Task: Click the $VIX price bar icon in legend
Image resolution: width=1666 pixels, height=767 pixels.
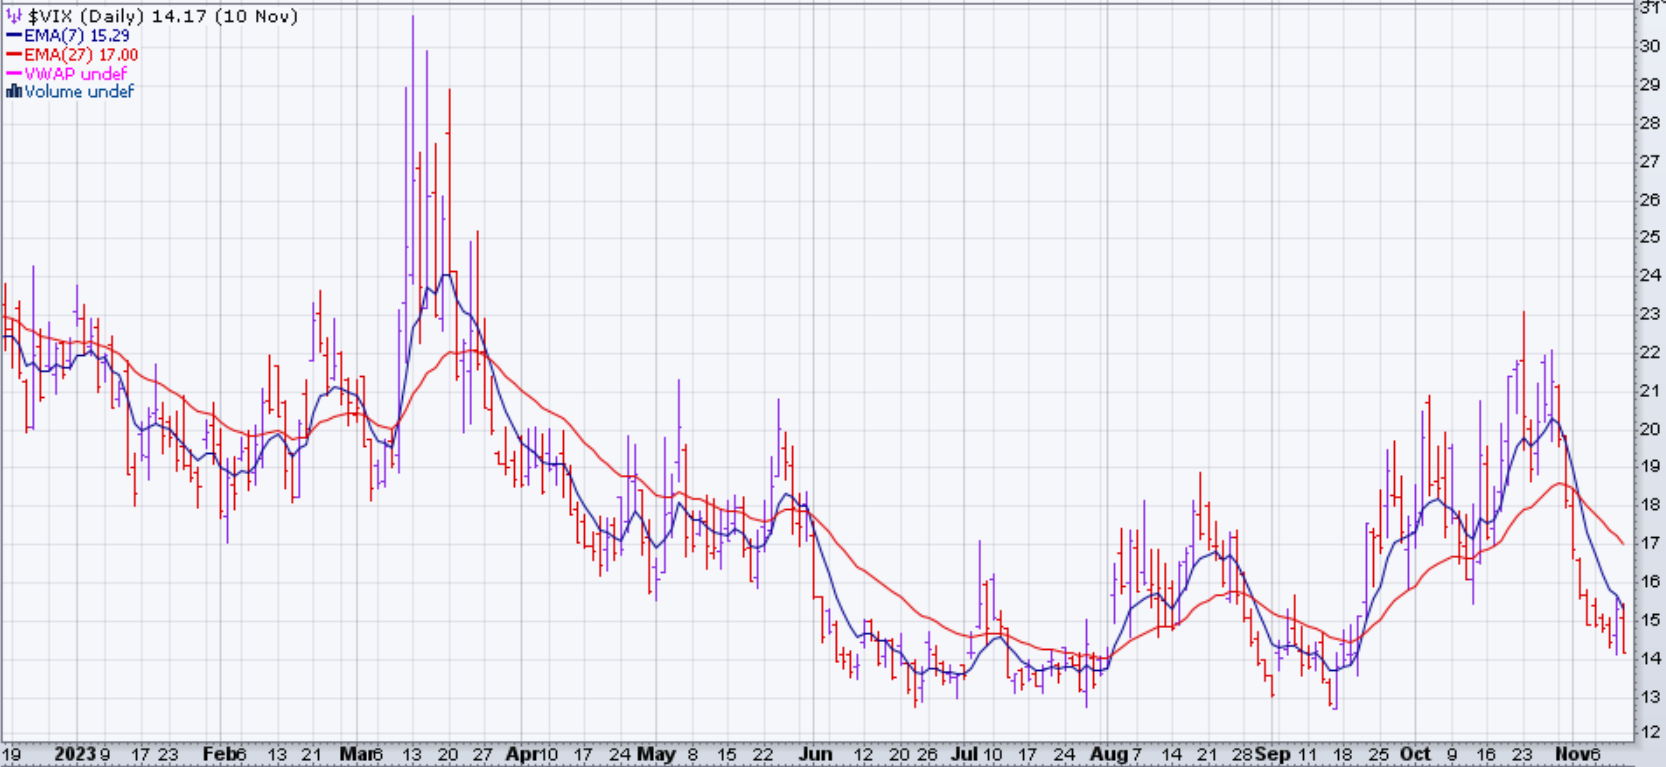Action: coord(14,17)
